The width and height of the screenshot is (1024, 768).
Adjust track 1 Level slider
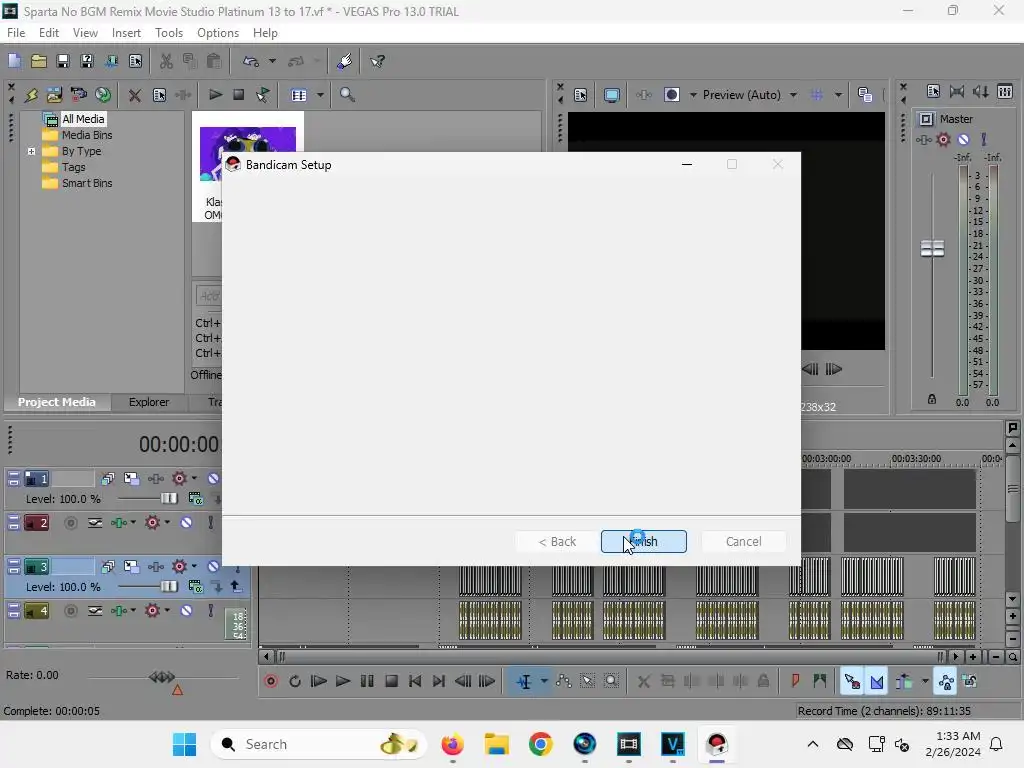[168, 498]
